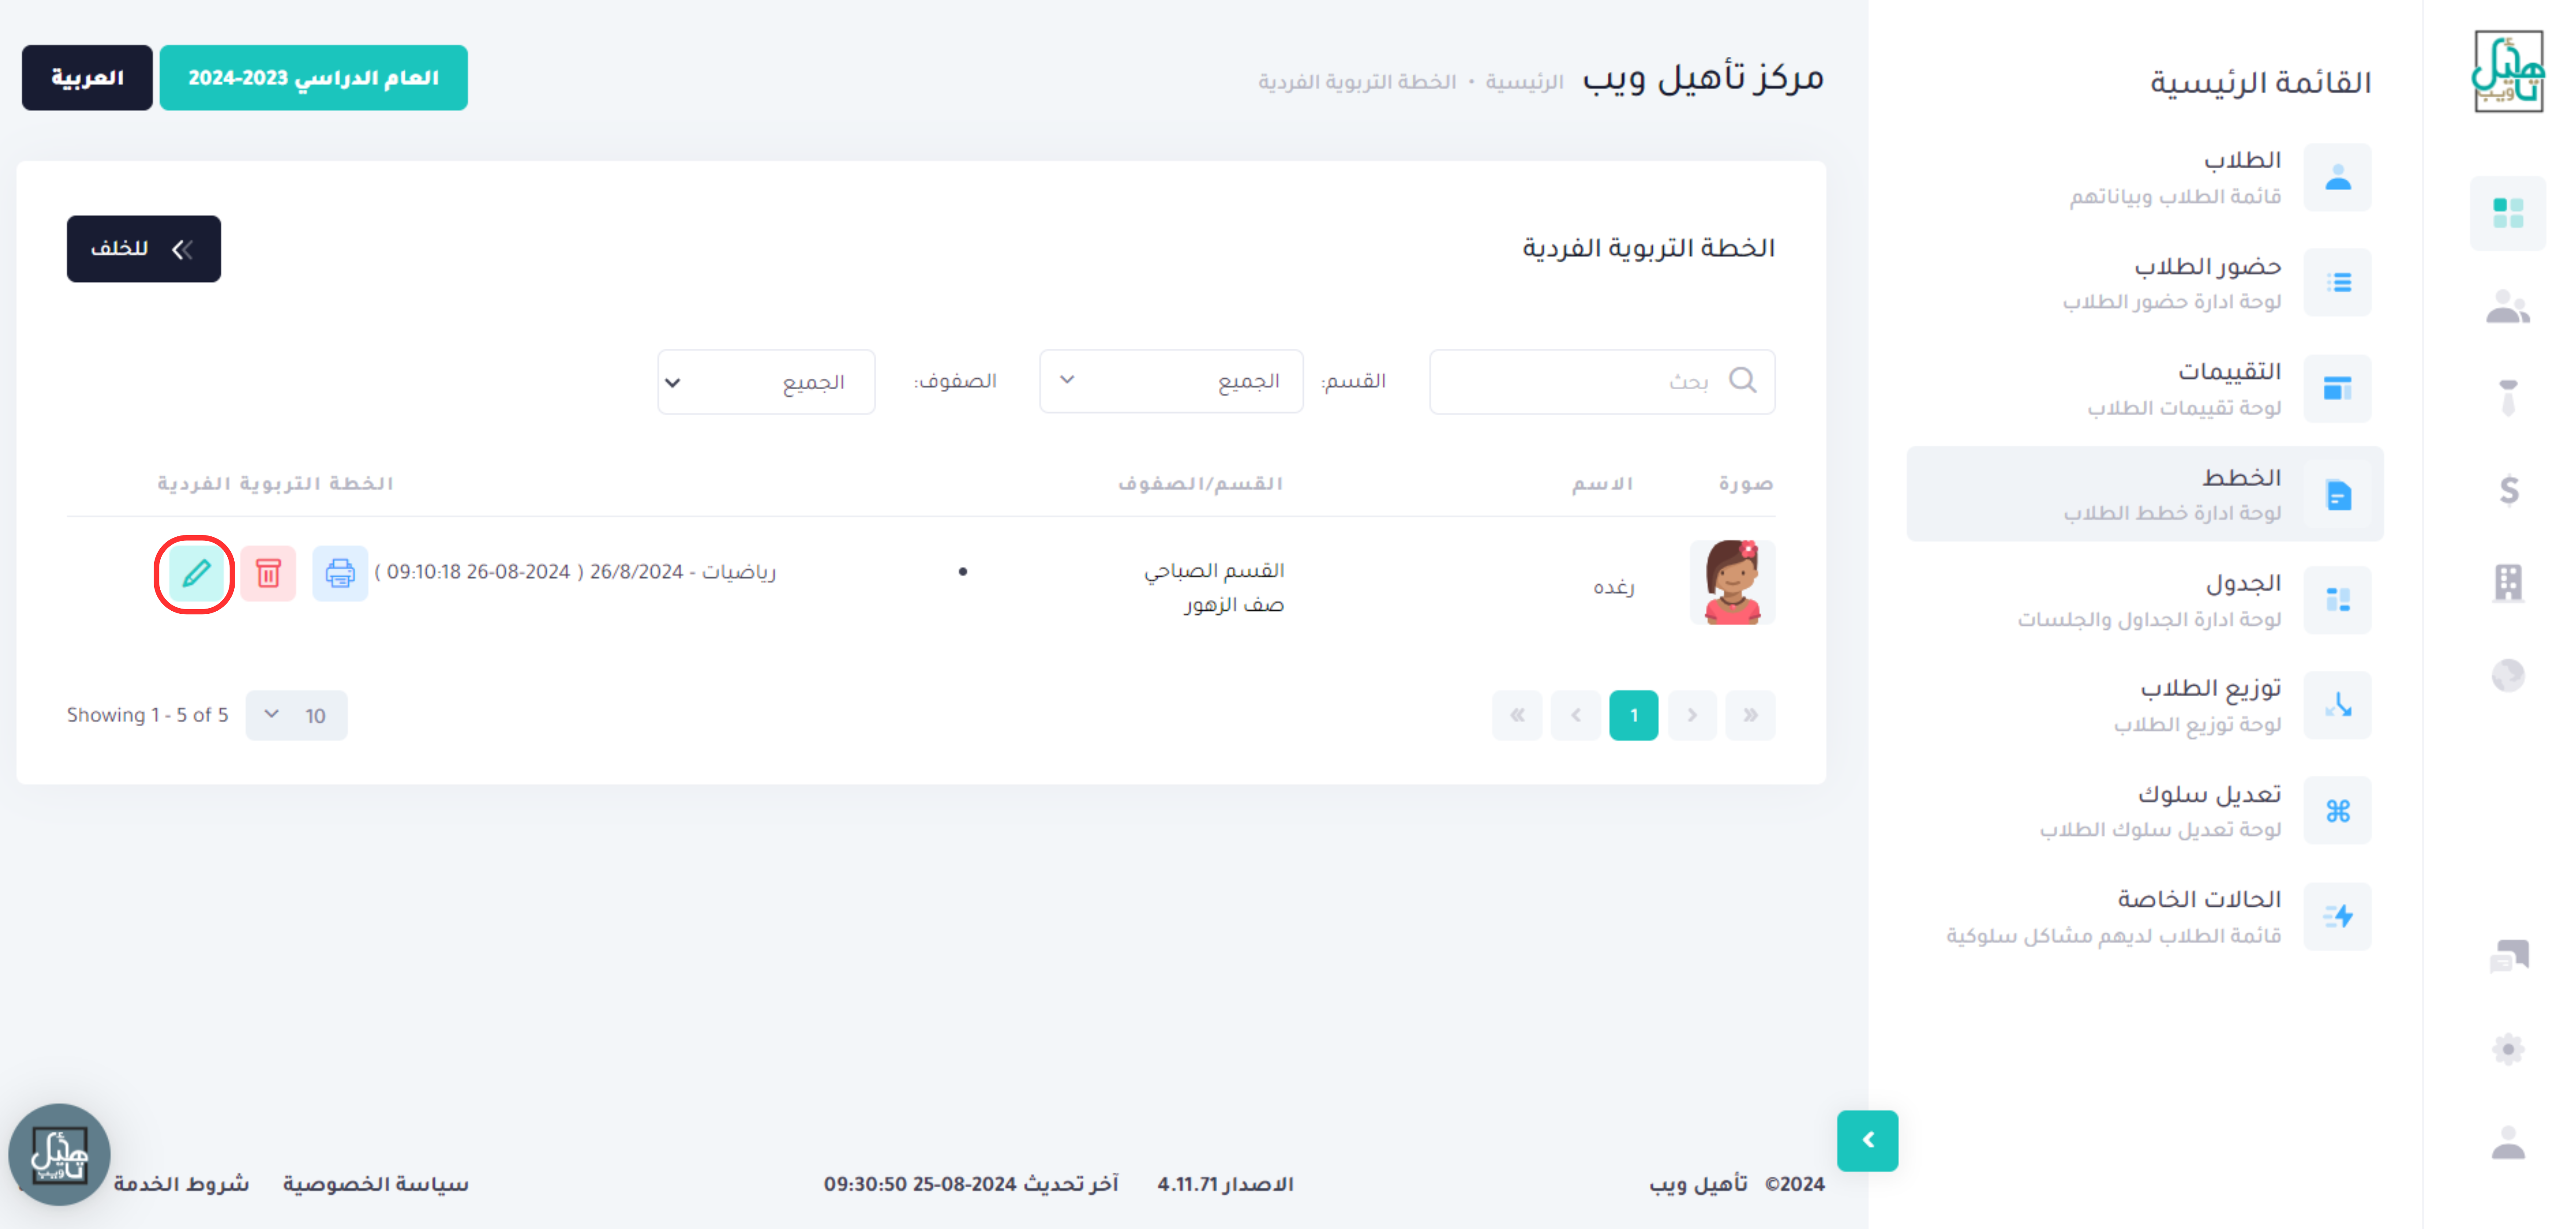Select التقييمات in the main menu
Image resolution: width=2576 pixels, height=1229 pixels.
2145,388
